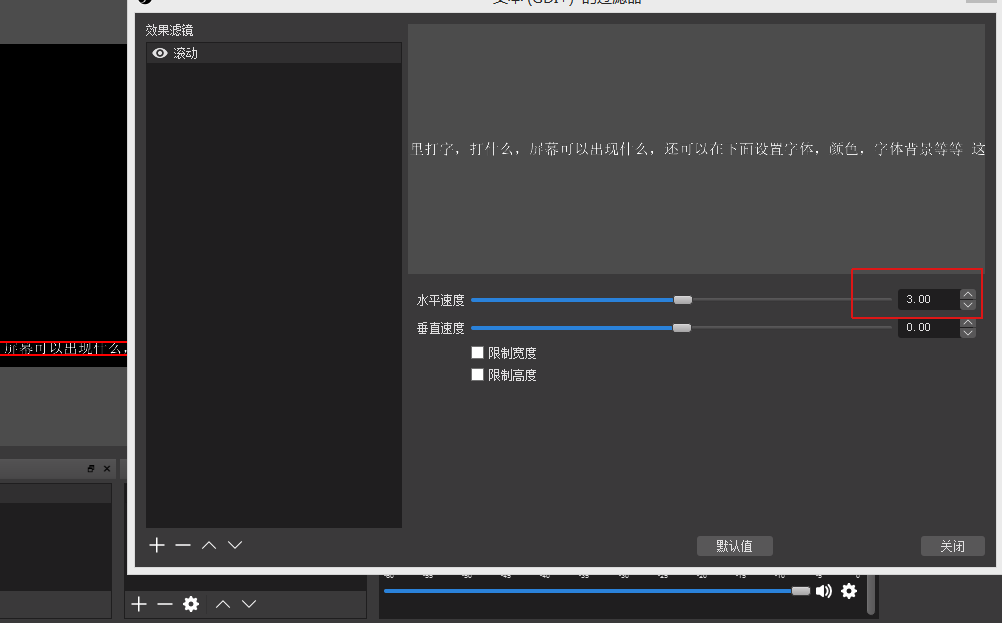Click the 关闭 button
The height and width of the screenshot is (623, 1002).
(x=952, y=546)
